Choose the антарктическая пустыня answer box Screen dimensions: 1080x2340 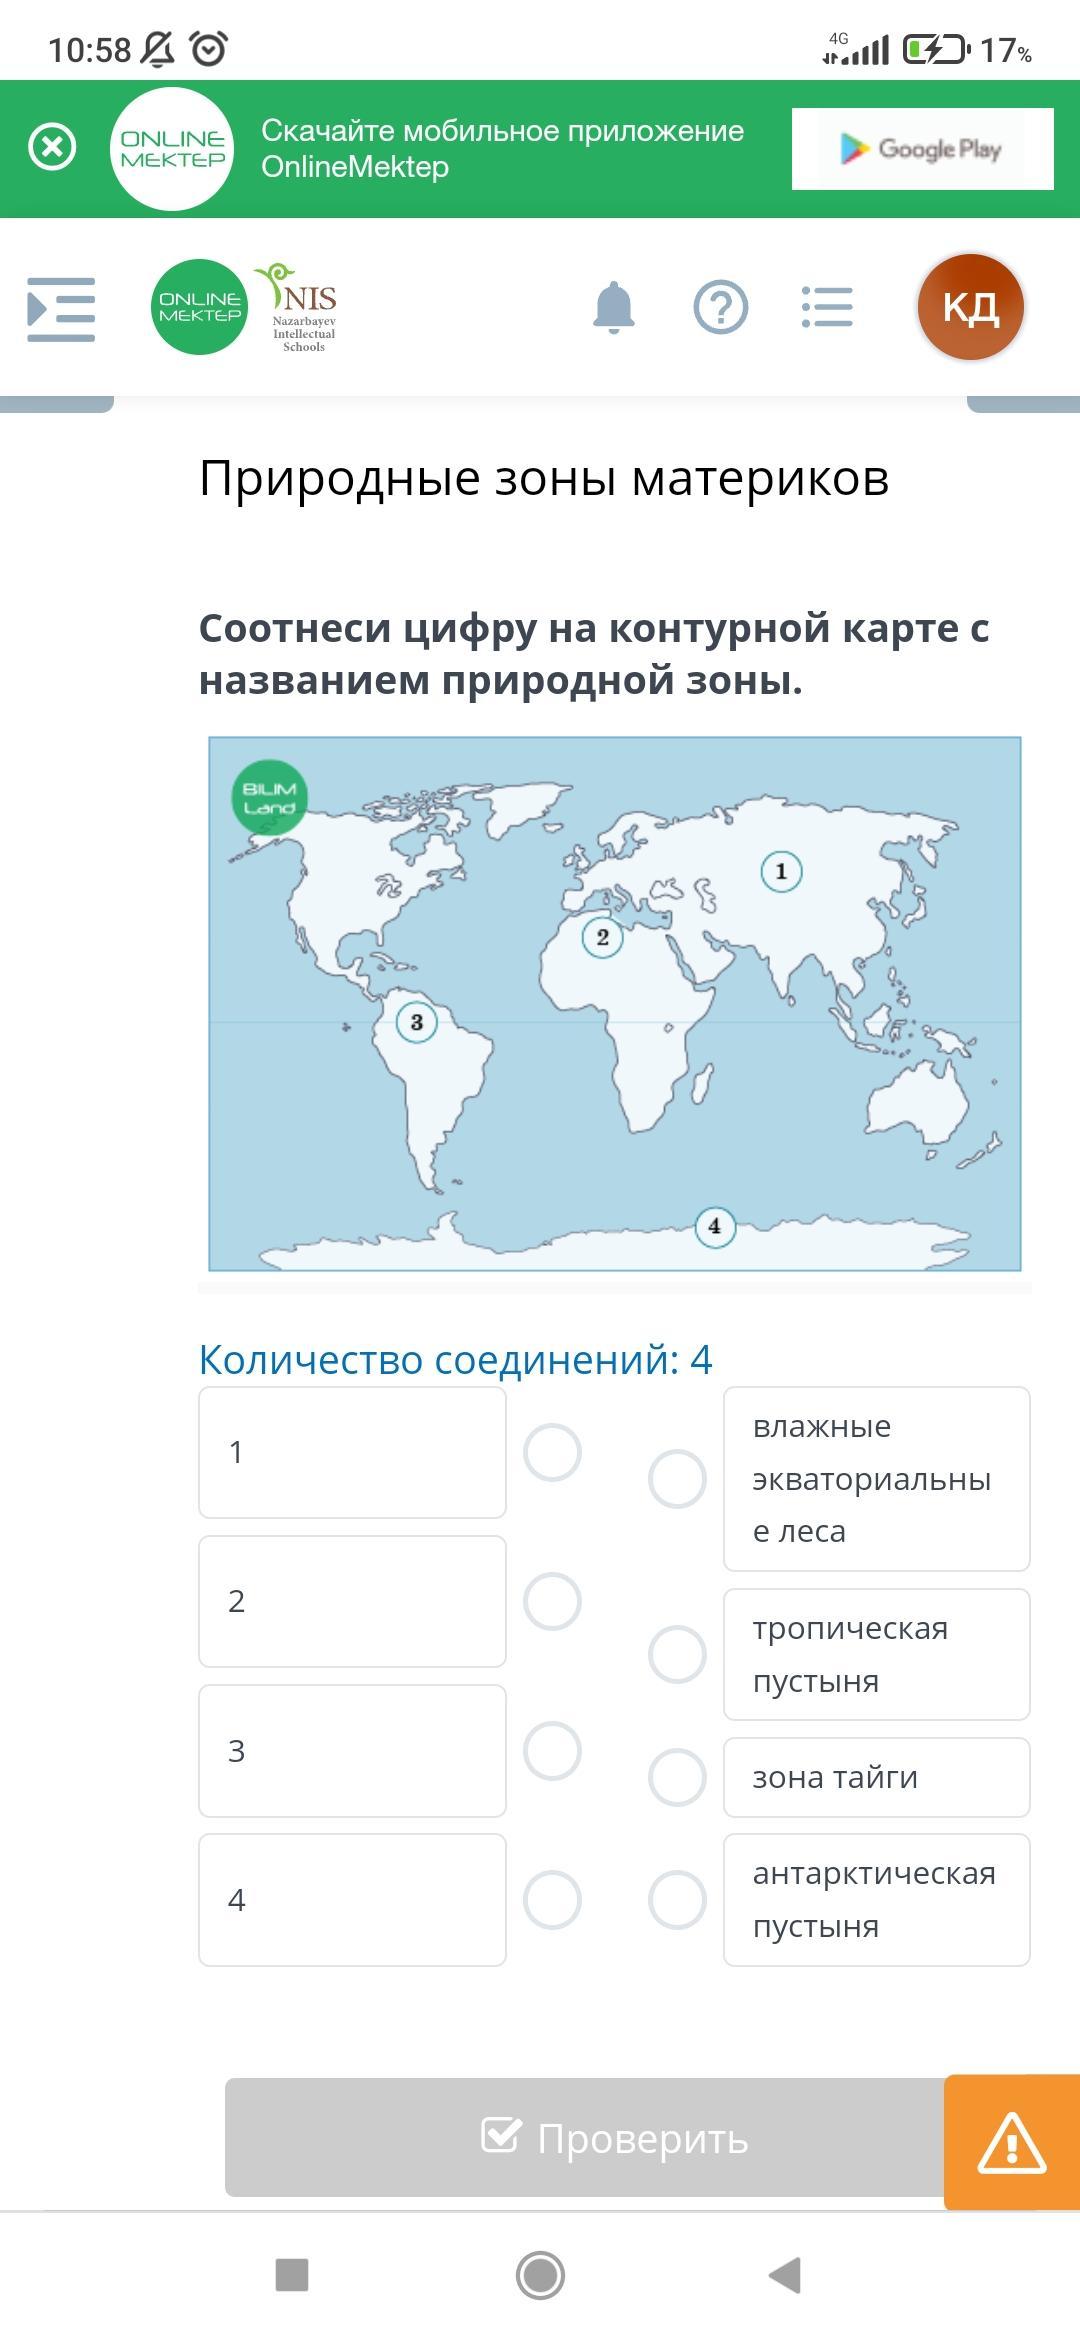click(877, 1900)
